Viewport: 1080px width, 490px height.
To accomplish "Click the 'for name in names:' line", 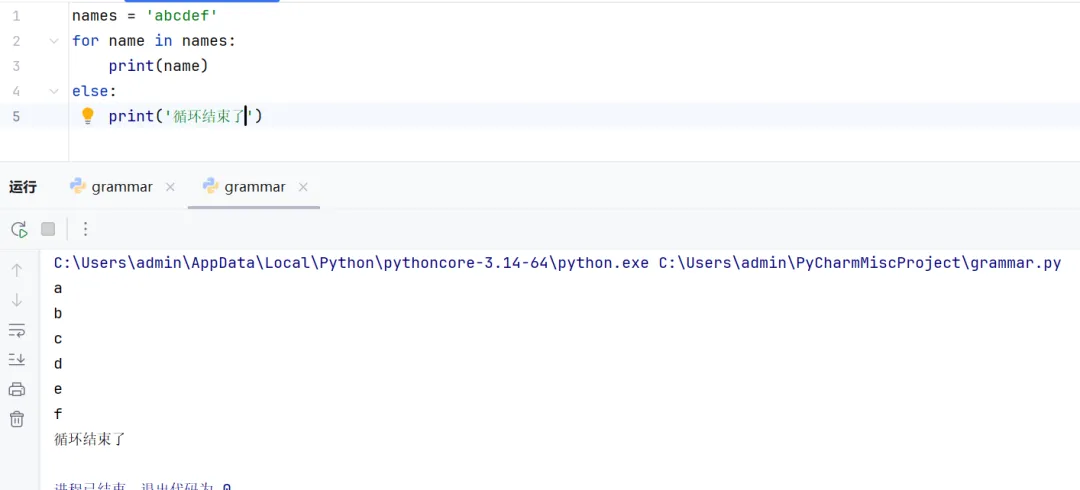I will click(x=154, y=41).
